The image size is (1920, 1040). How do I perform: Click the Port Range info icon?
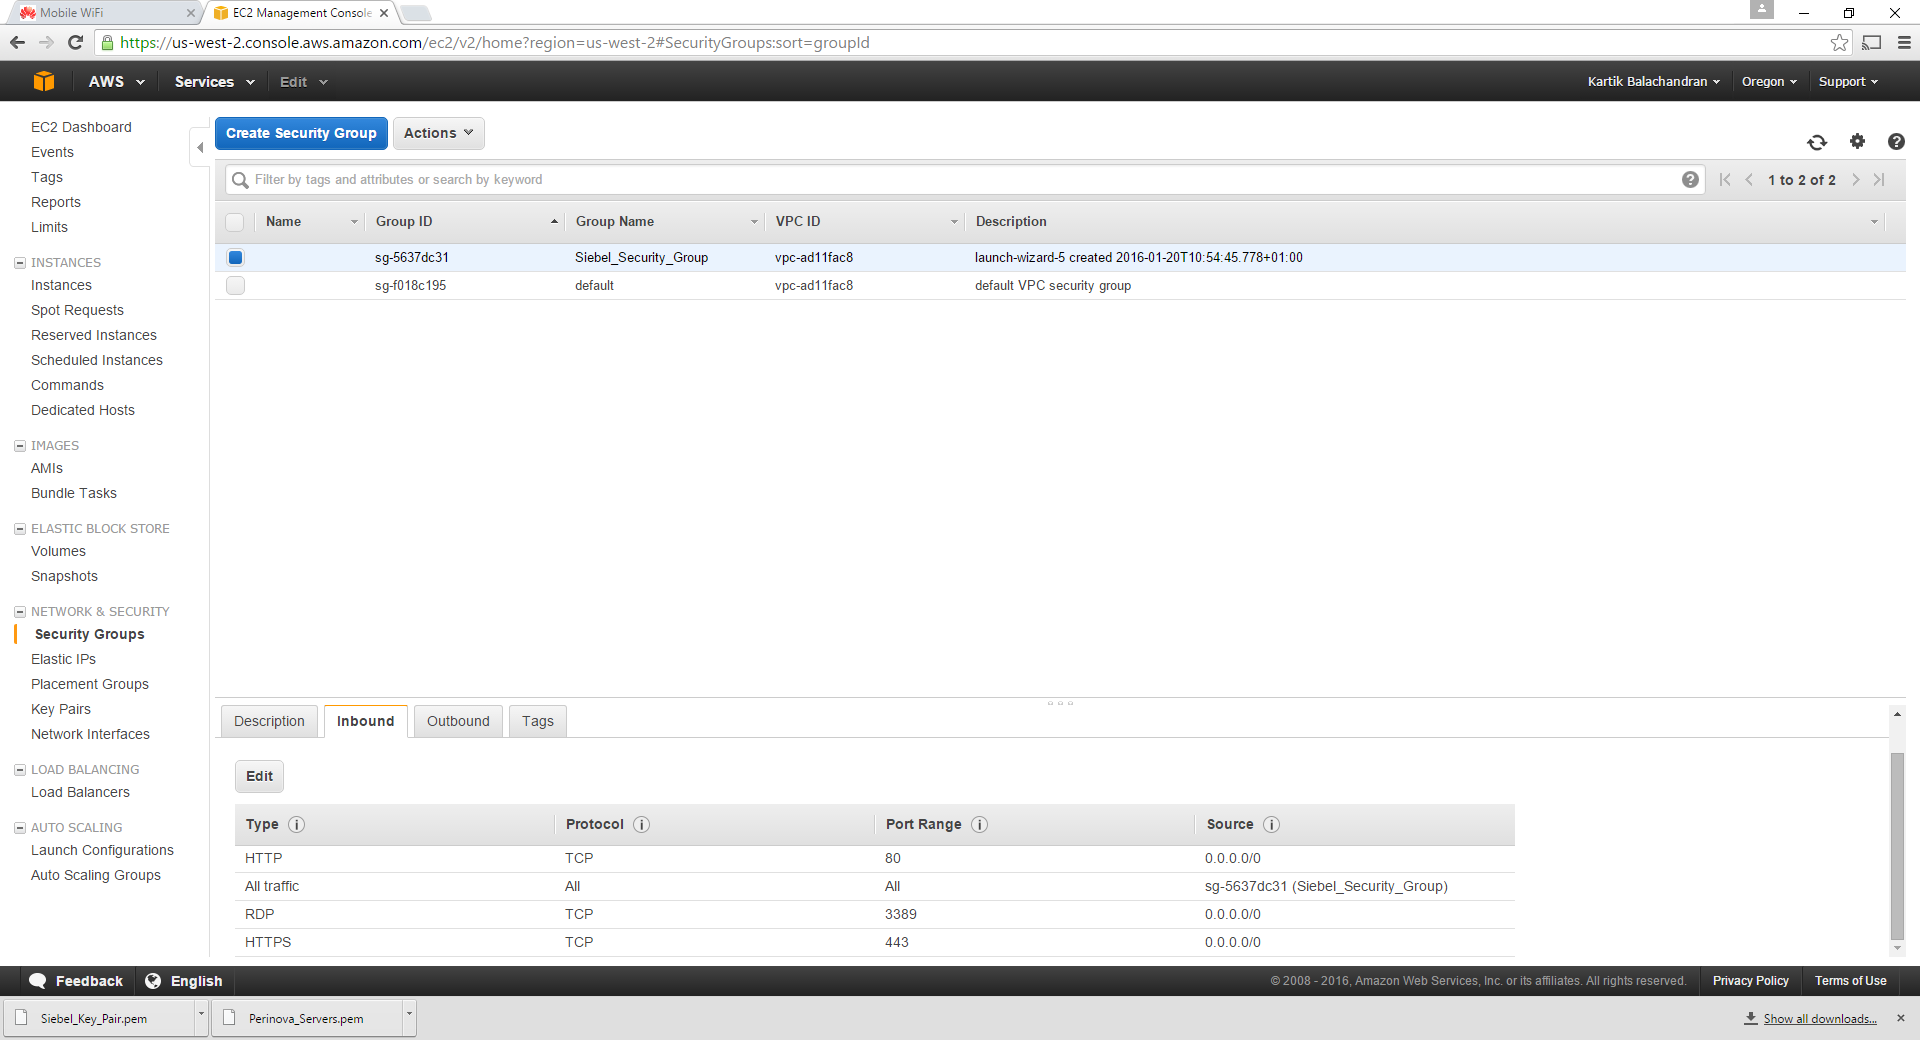click(980, 825)
